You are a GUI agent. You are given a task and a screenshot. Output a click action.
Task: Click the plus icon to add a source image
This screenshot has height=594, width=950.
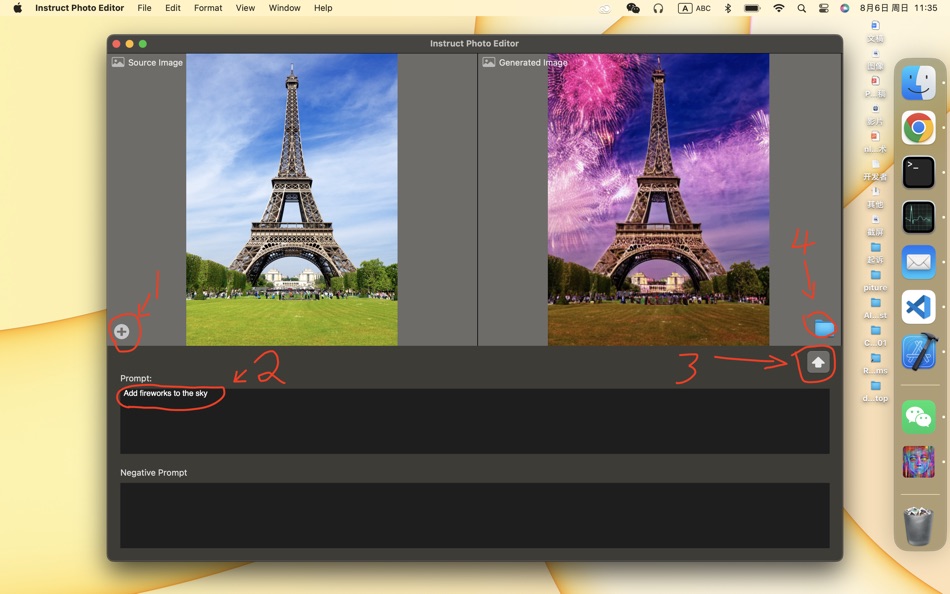[x=122, y=332]
